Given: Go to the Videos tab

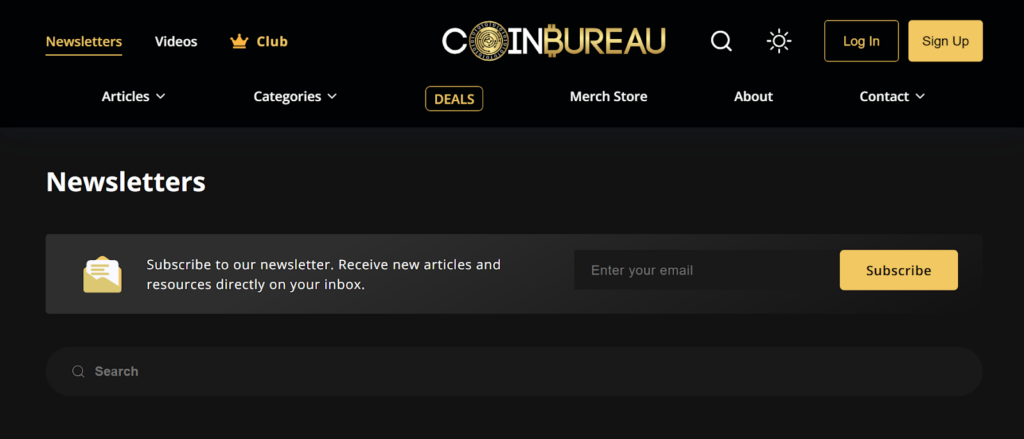Looking at the screenshot, I should 176,42.
